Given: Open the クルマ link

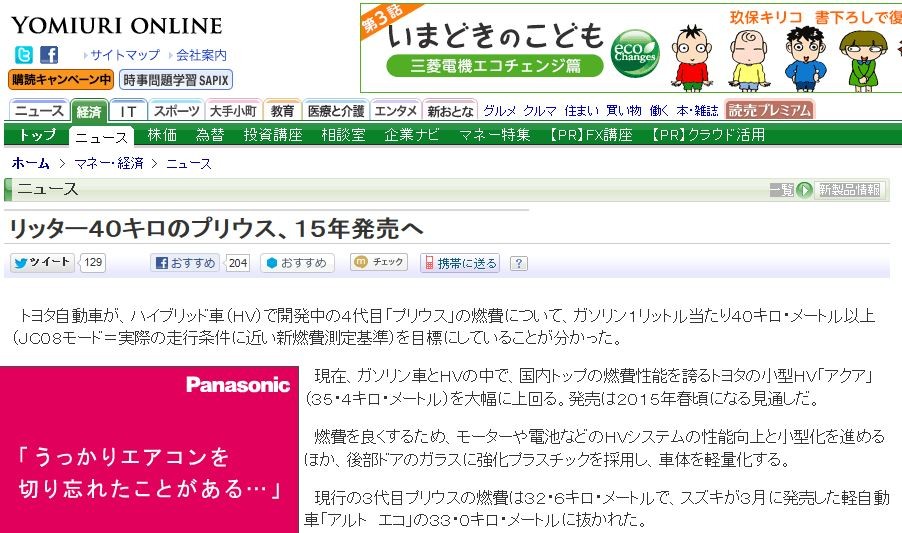Looking at the screenshot, I should click(540, 110).
